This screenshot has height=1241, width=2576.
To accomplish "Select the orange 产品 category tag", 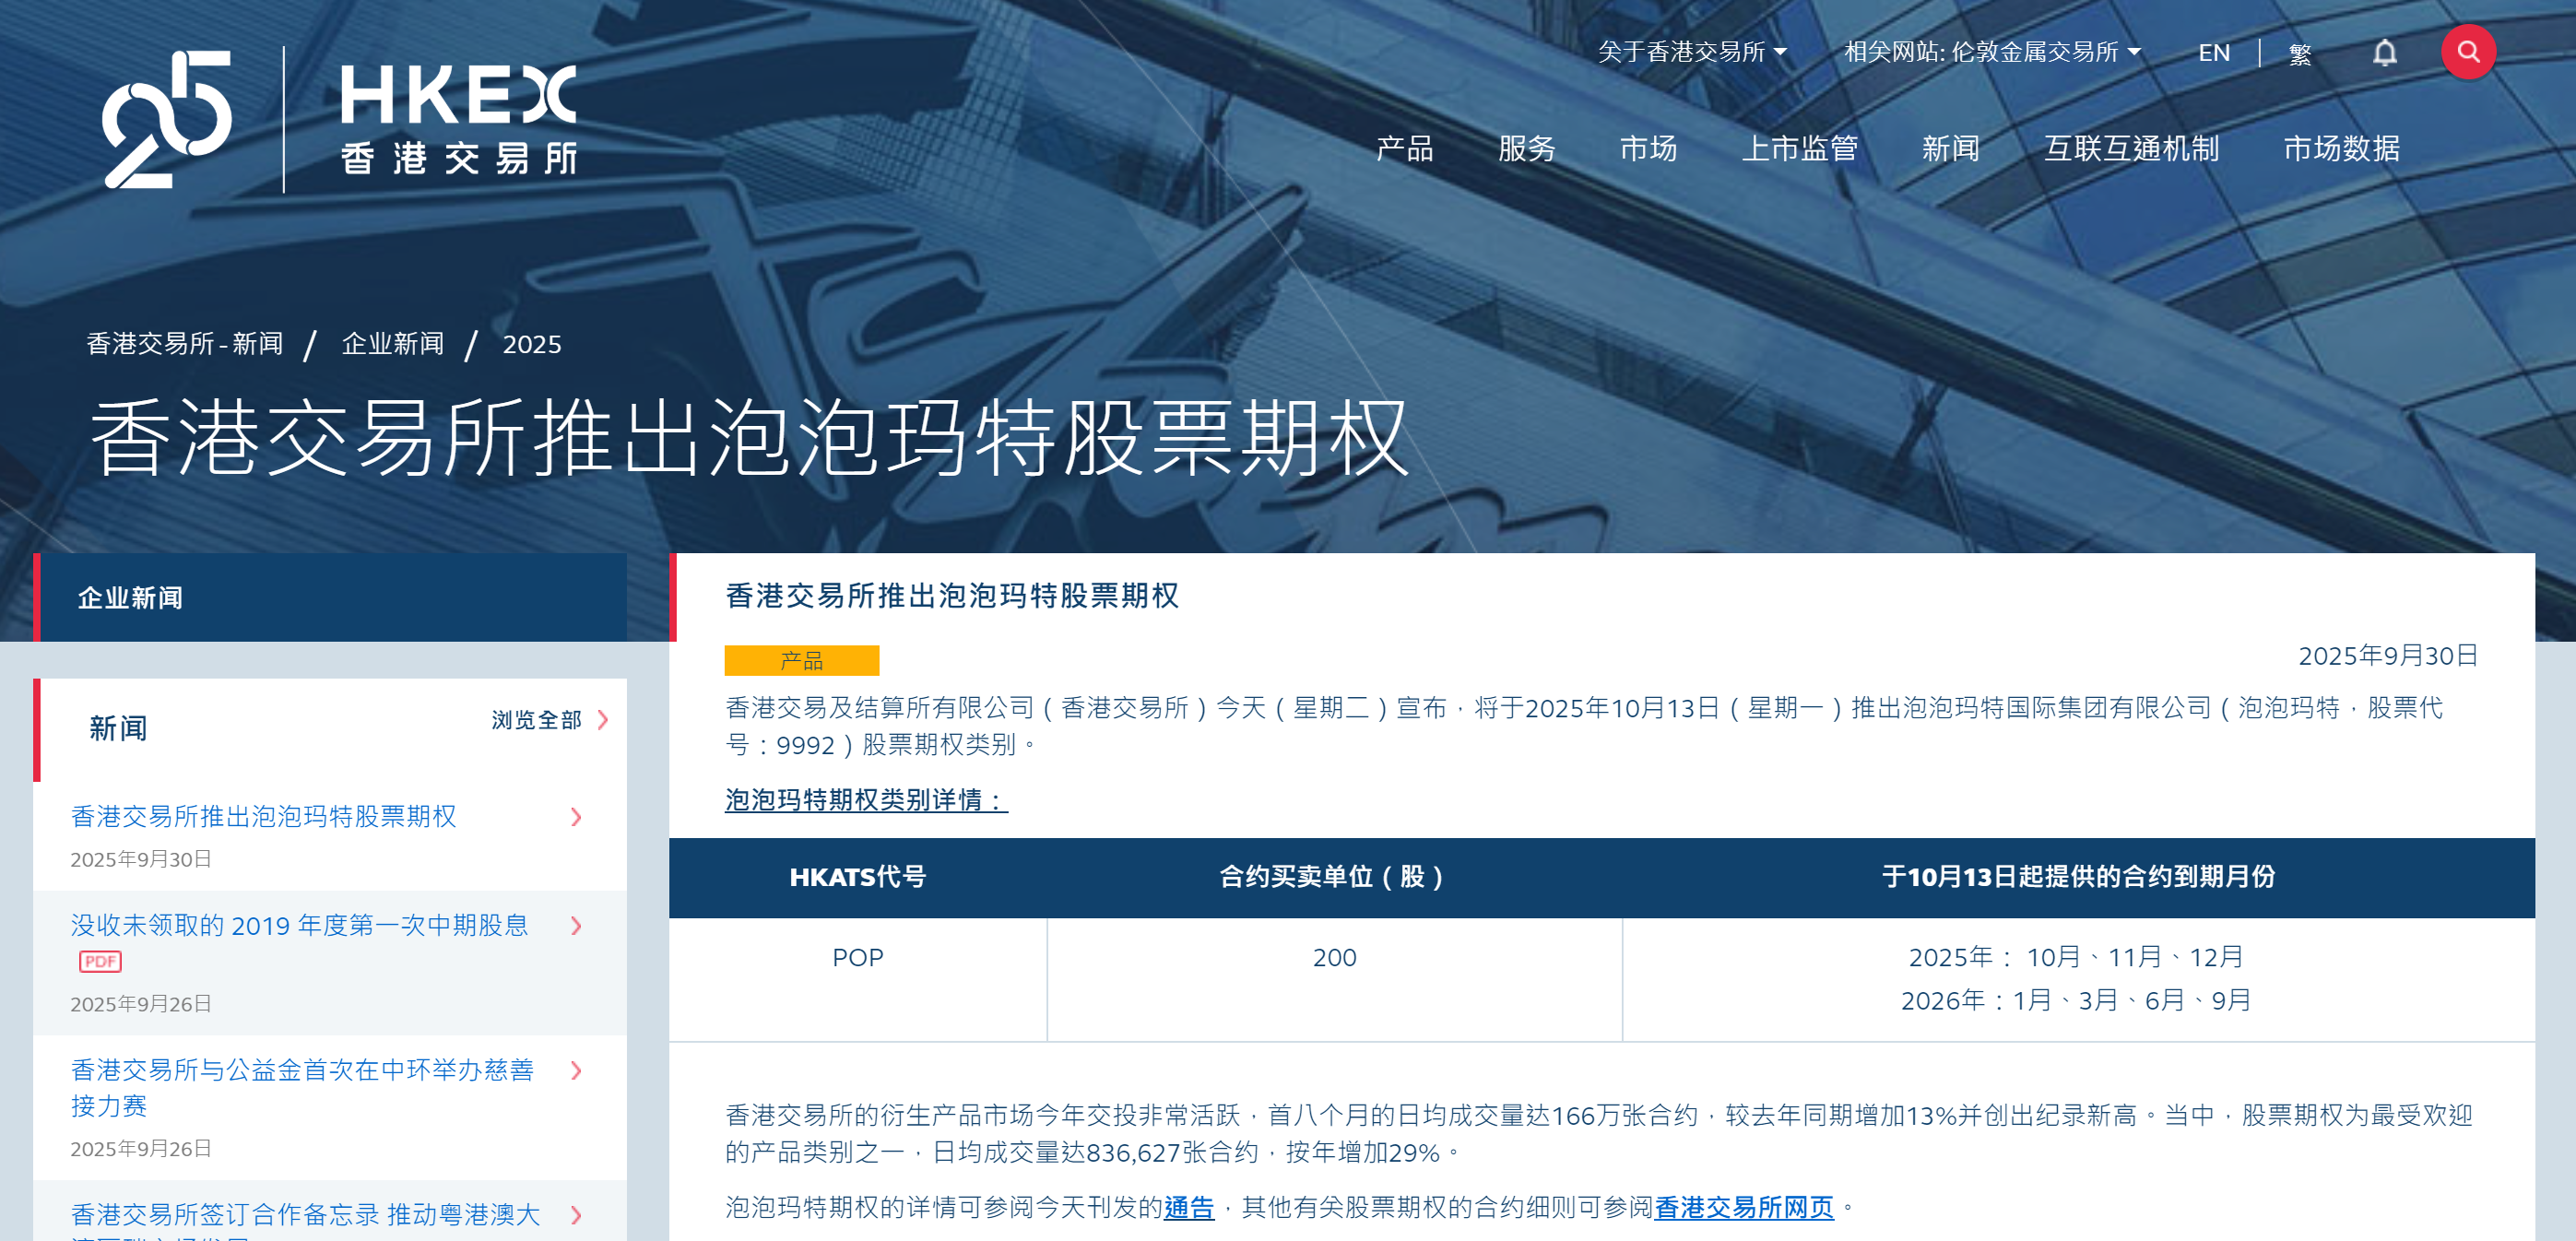I will (x=801, y=661).
